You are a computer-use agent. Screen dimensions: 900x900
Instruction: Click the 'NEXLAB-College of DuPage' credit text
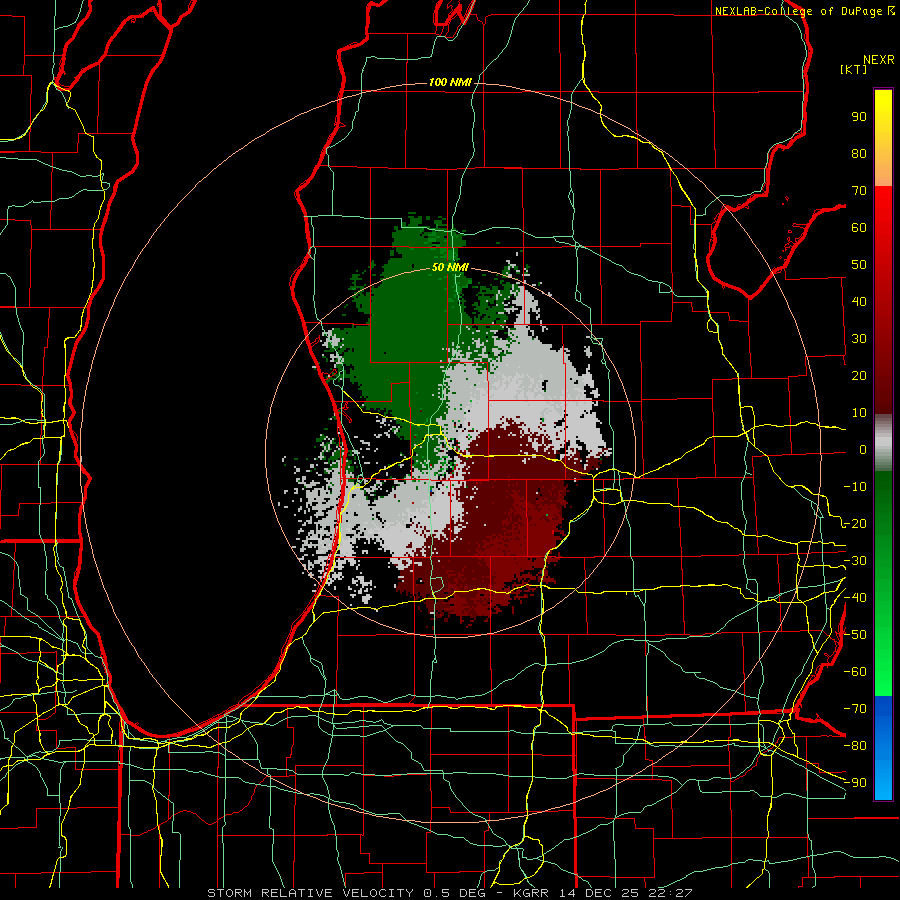click(x=799, y=11)
